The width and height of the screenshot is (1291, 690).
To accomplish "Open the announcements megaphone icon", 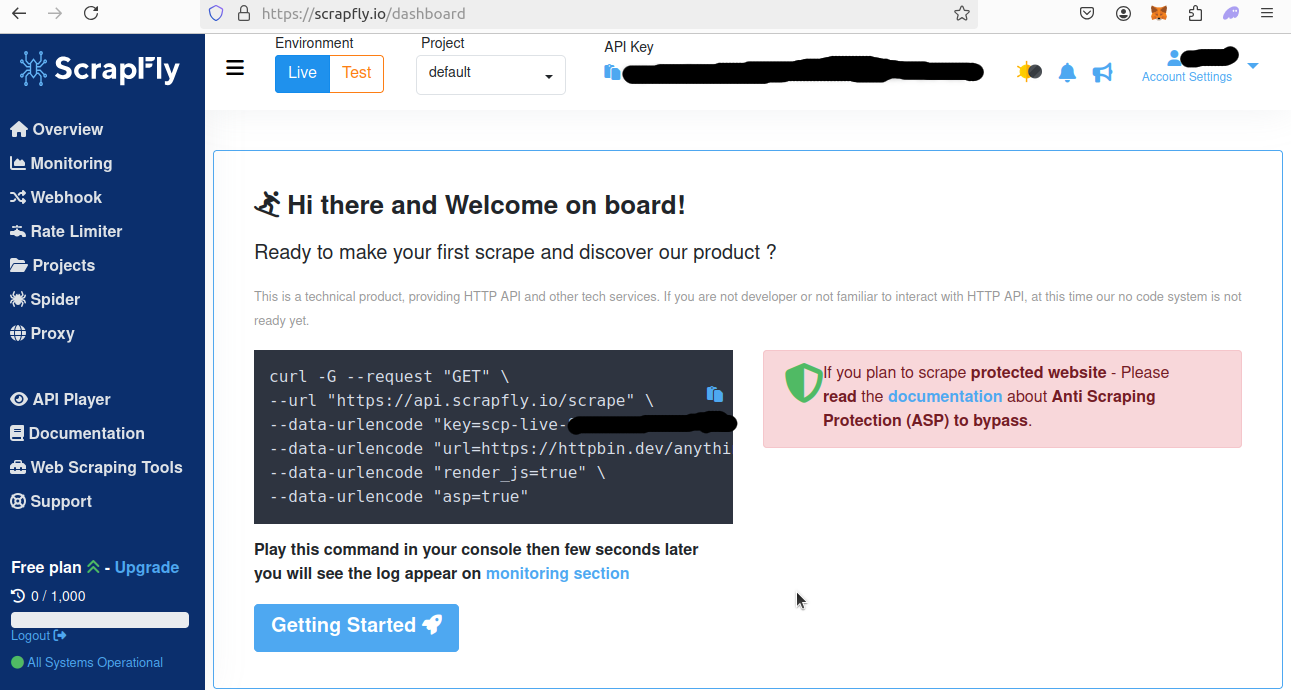I will point(1102,72).
